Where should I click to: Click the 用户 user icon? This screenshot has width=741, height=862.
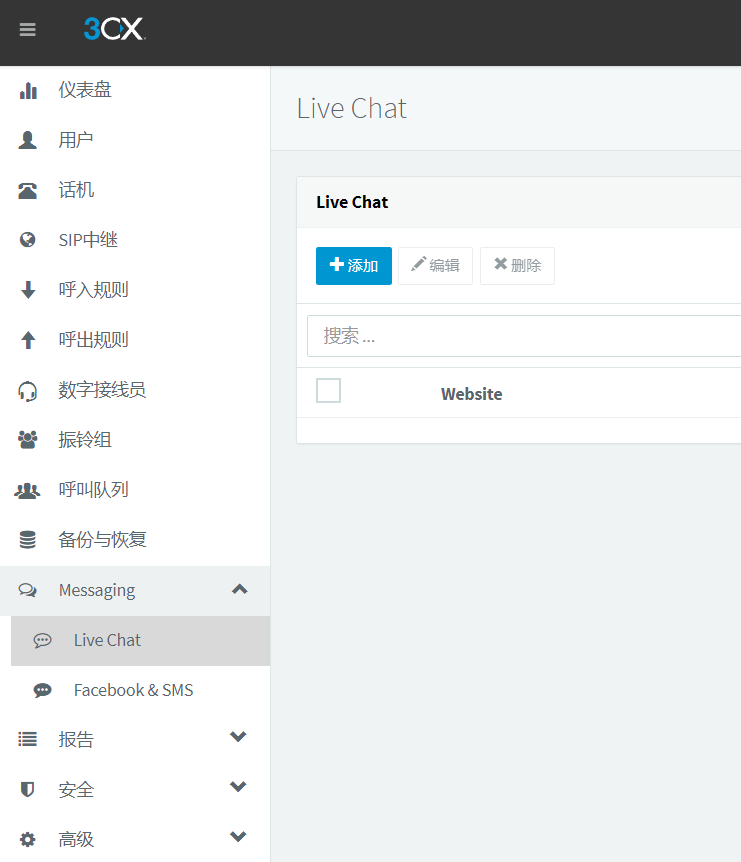(x=27, y=140)
